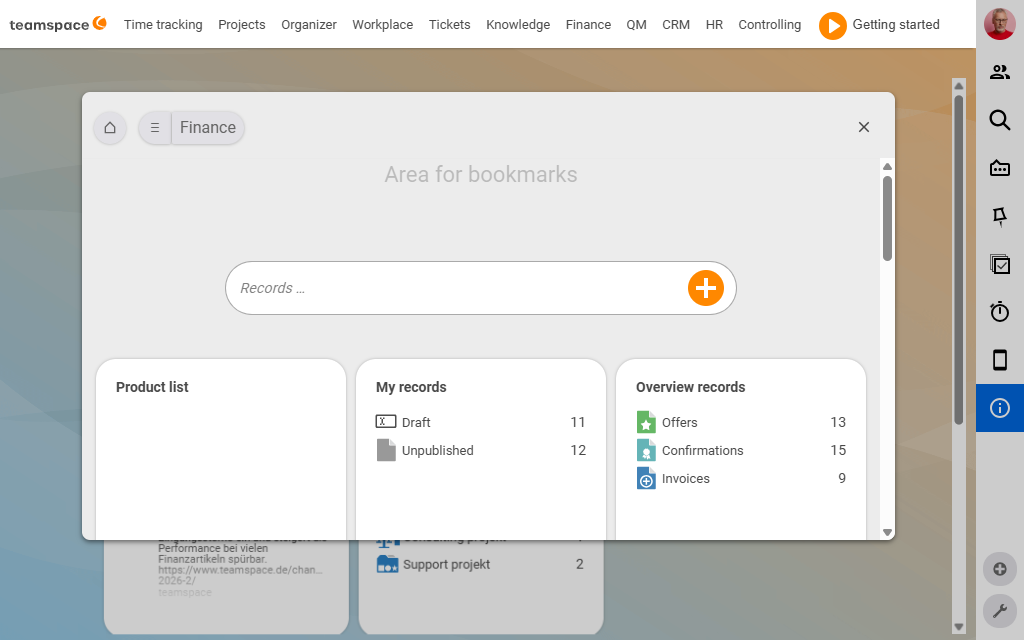
Task: Open Support projekt in background page
Action: [x=446, y=565]
